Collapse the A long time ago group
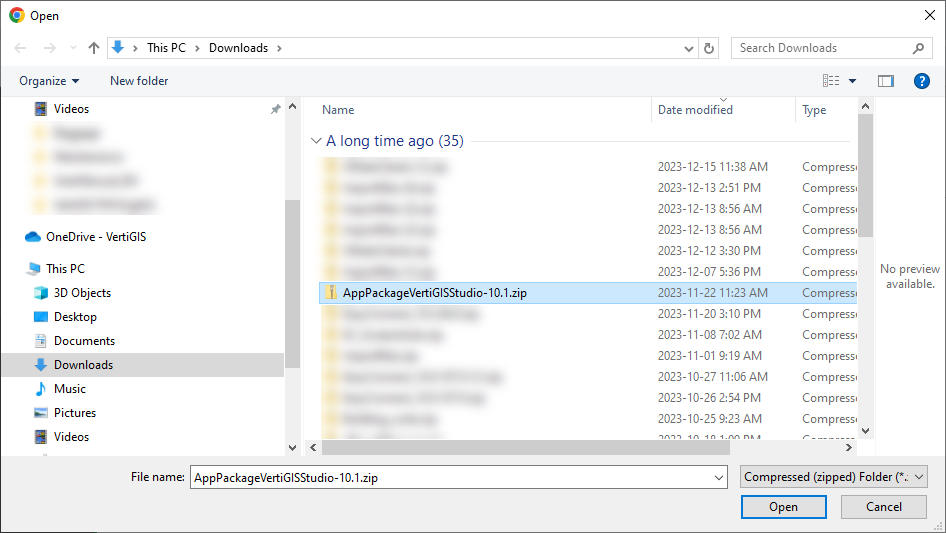This screenshot has height=533, width=946. click(x=316, y=141)
